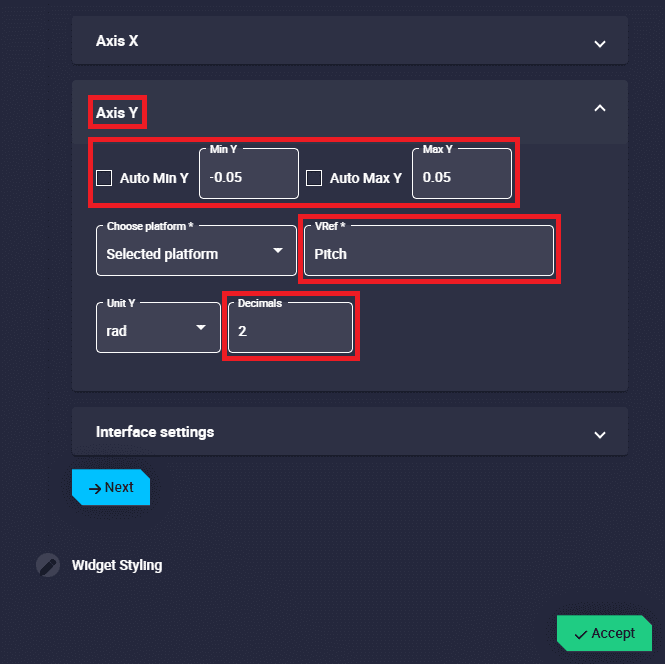Click the Axis X header title

(x=117, y=41)
